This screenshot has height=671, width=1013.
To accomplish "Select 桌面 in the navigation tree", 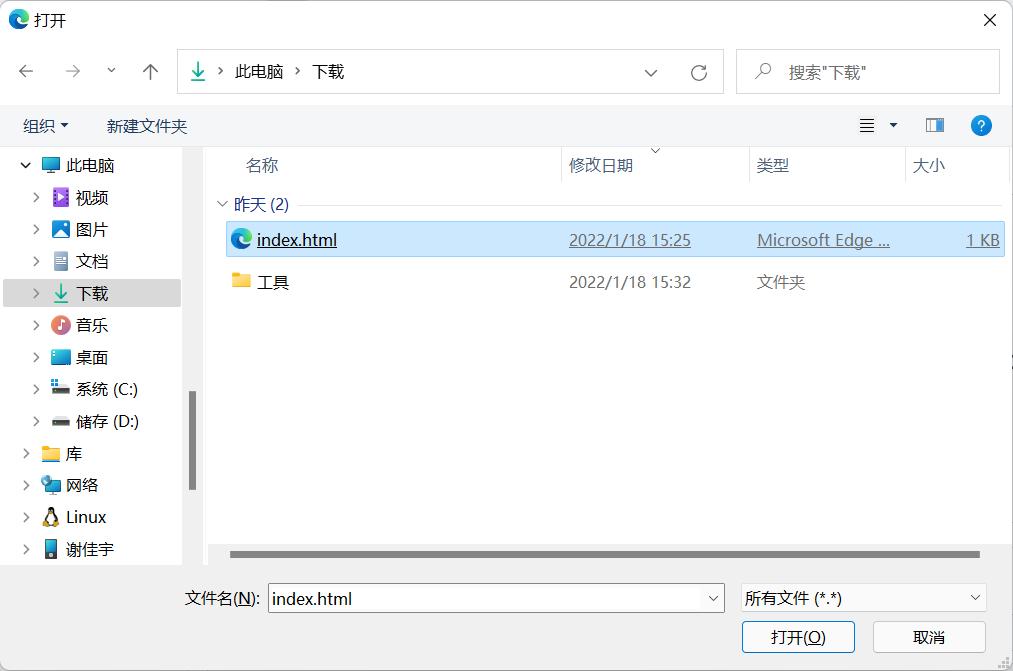I will [x=91, y=357].
